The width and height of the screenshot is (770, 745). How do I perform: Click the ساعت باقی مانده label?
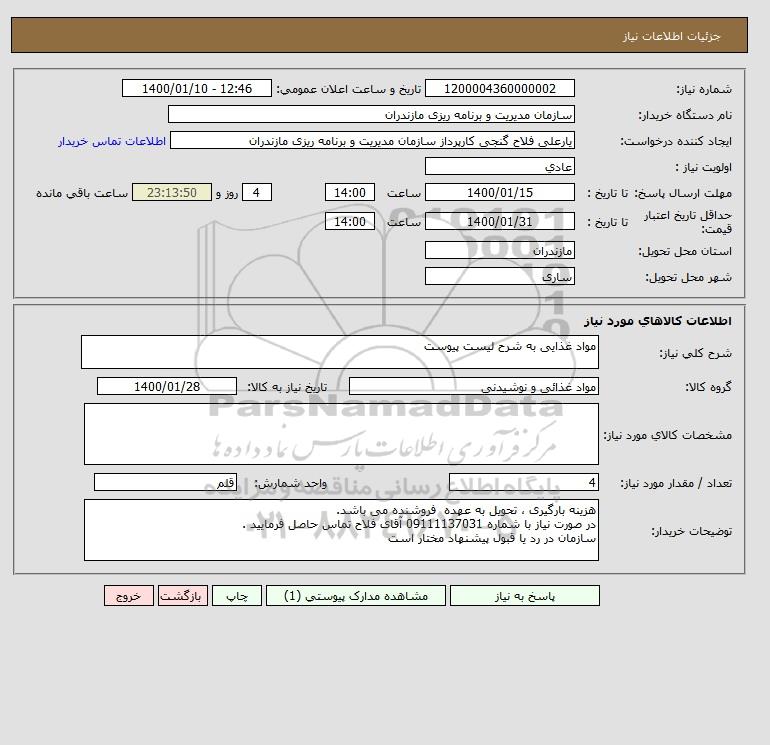point(82,193)
